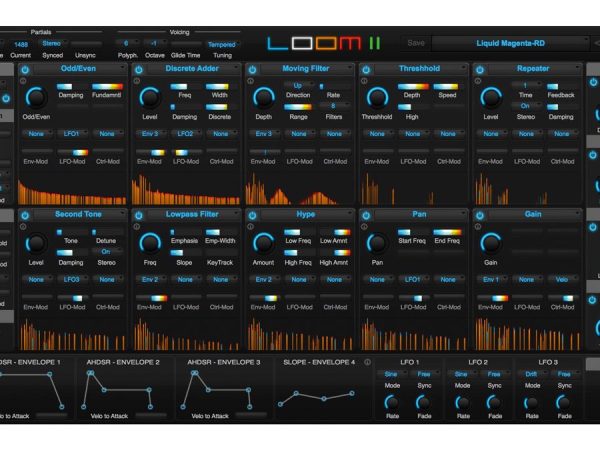Open Moving Filter module type dropdown

coord(307,69)
